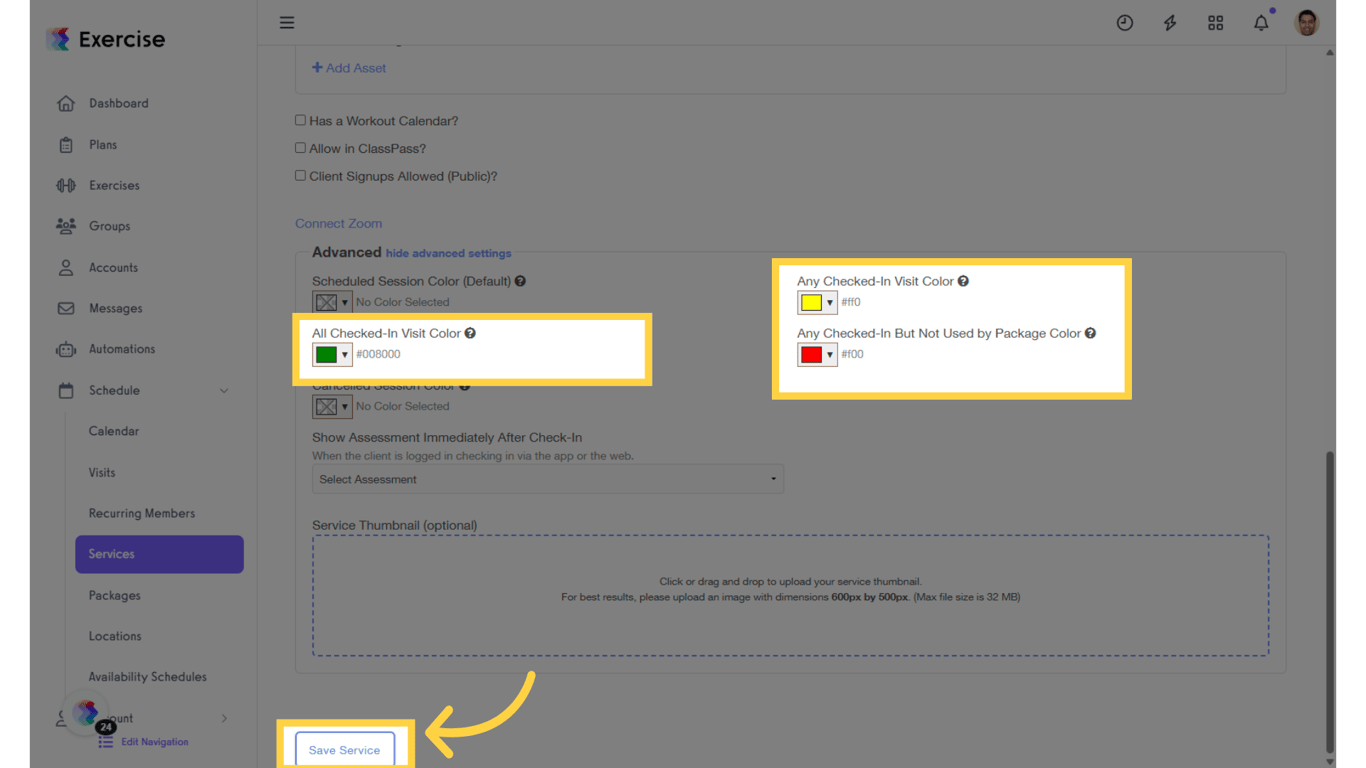Click the Exercises dumbbell icon
Image resolution: width=1366 pixels, height=768 pixels.
(66, 185)
